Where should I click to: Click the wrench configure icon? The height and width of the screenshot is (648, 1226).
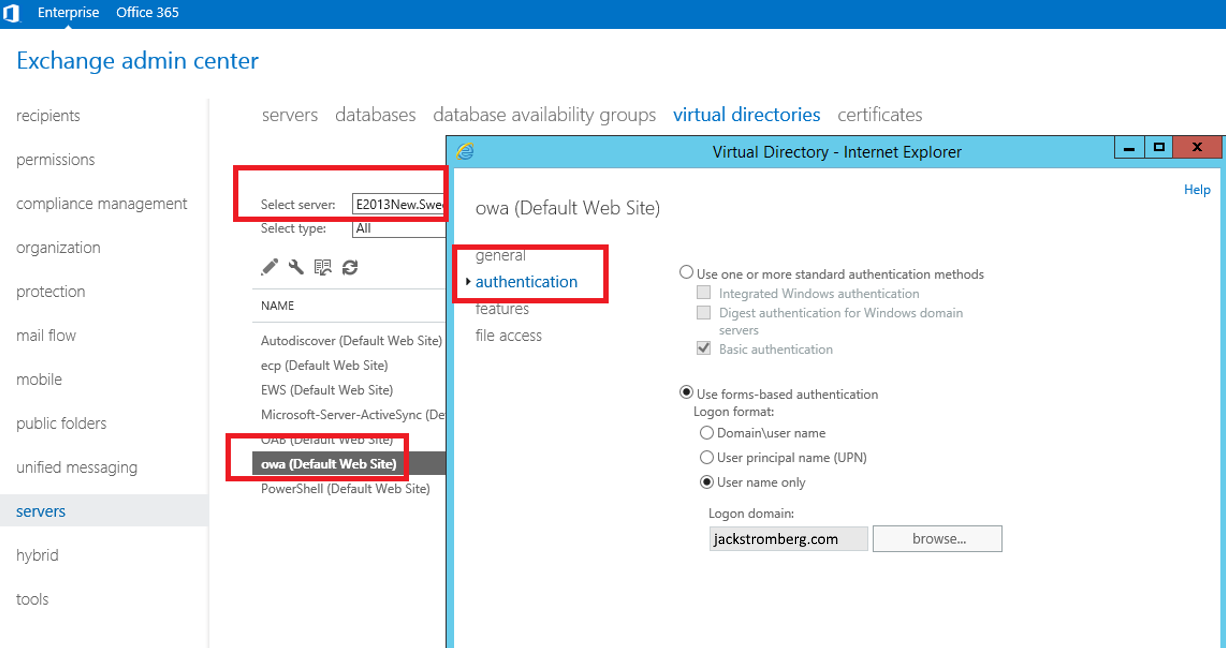(296, 267)
